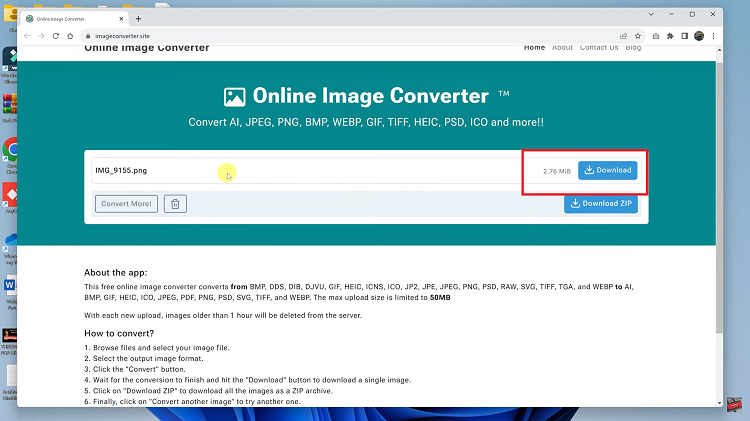Open Google Chrome desktop shortcut
750x421 pixels.
pos(11,156)
